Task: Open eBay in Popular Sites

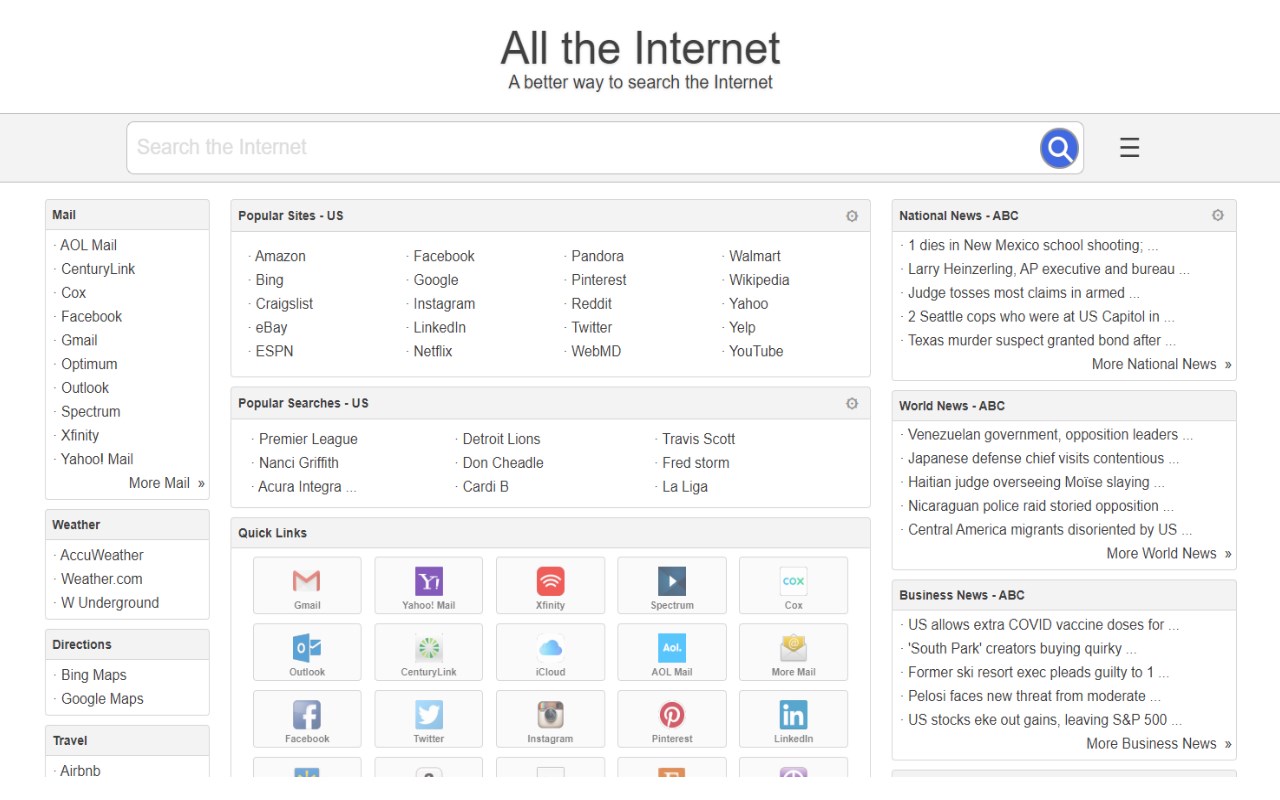Action: pyautogui.click(x=271, y=327)
